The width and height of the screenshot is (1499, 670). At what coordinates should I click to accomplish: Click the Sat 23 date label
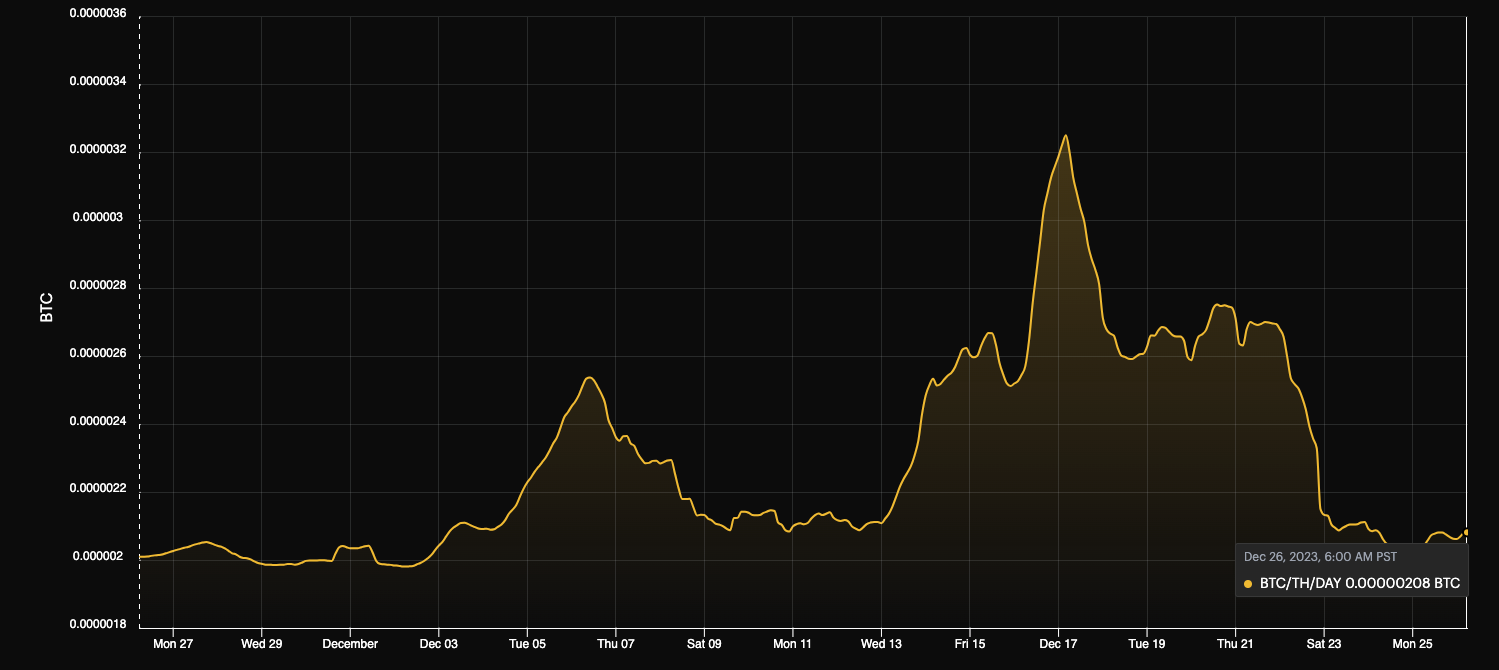coord(1324,644)
